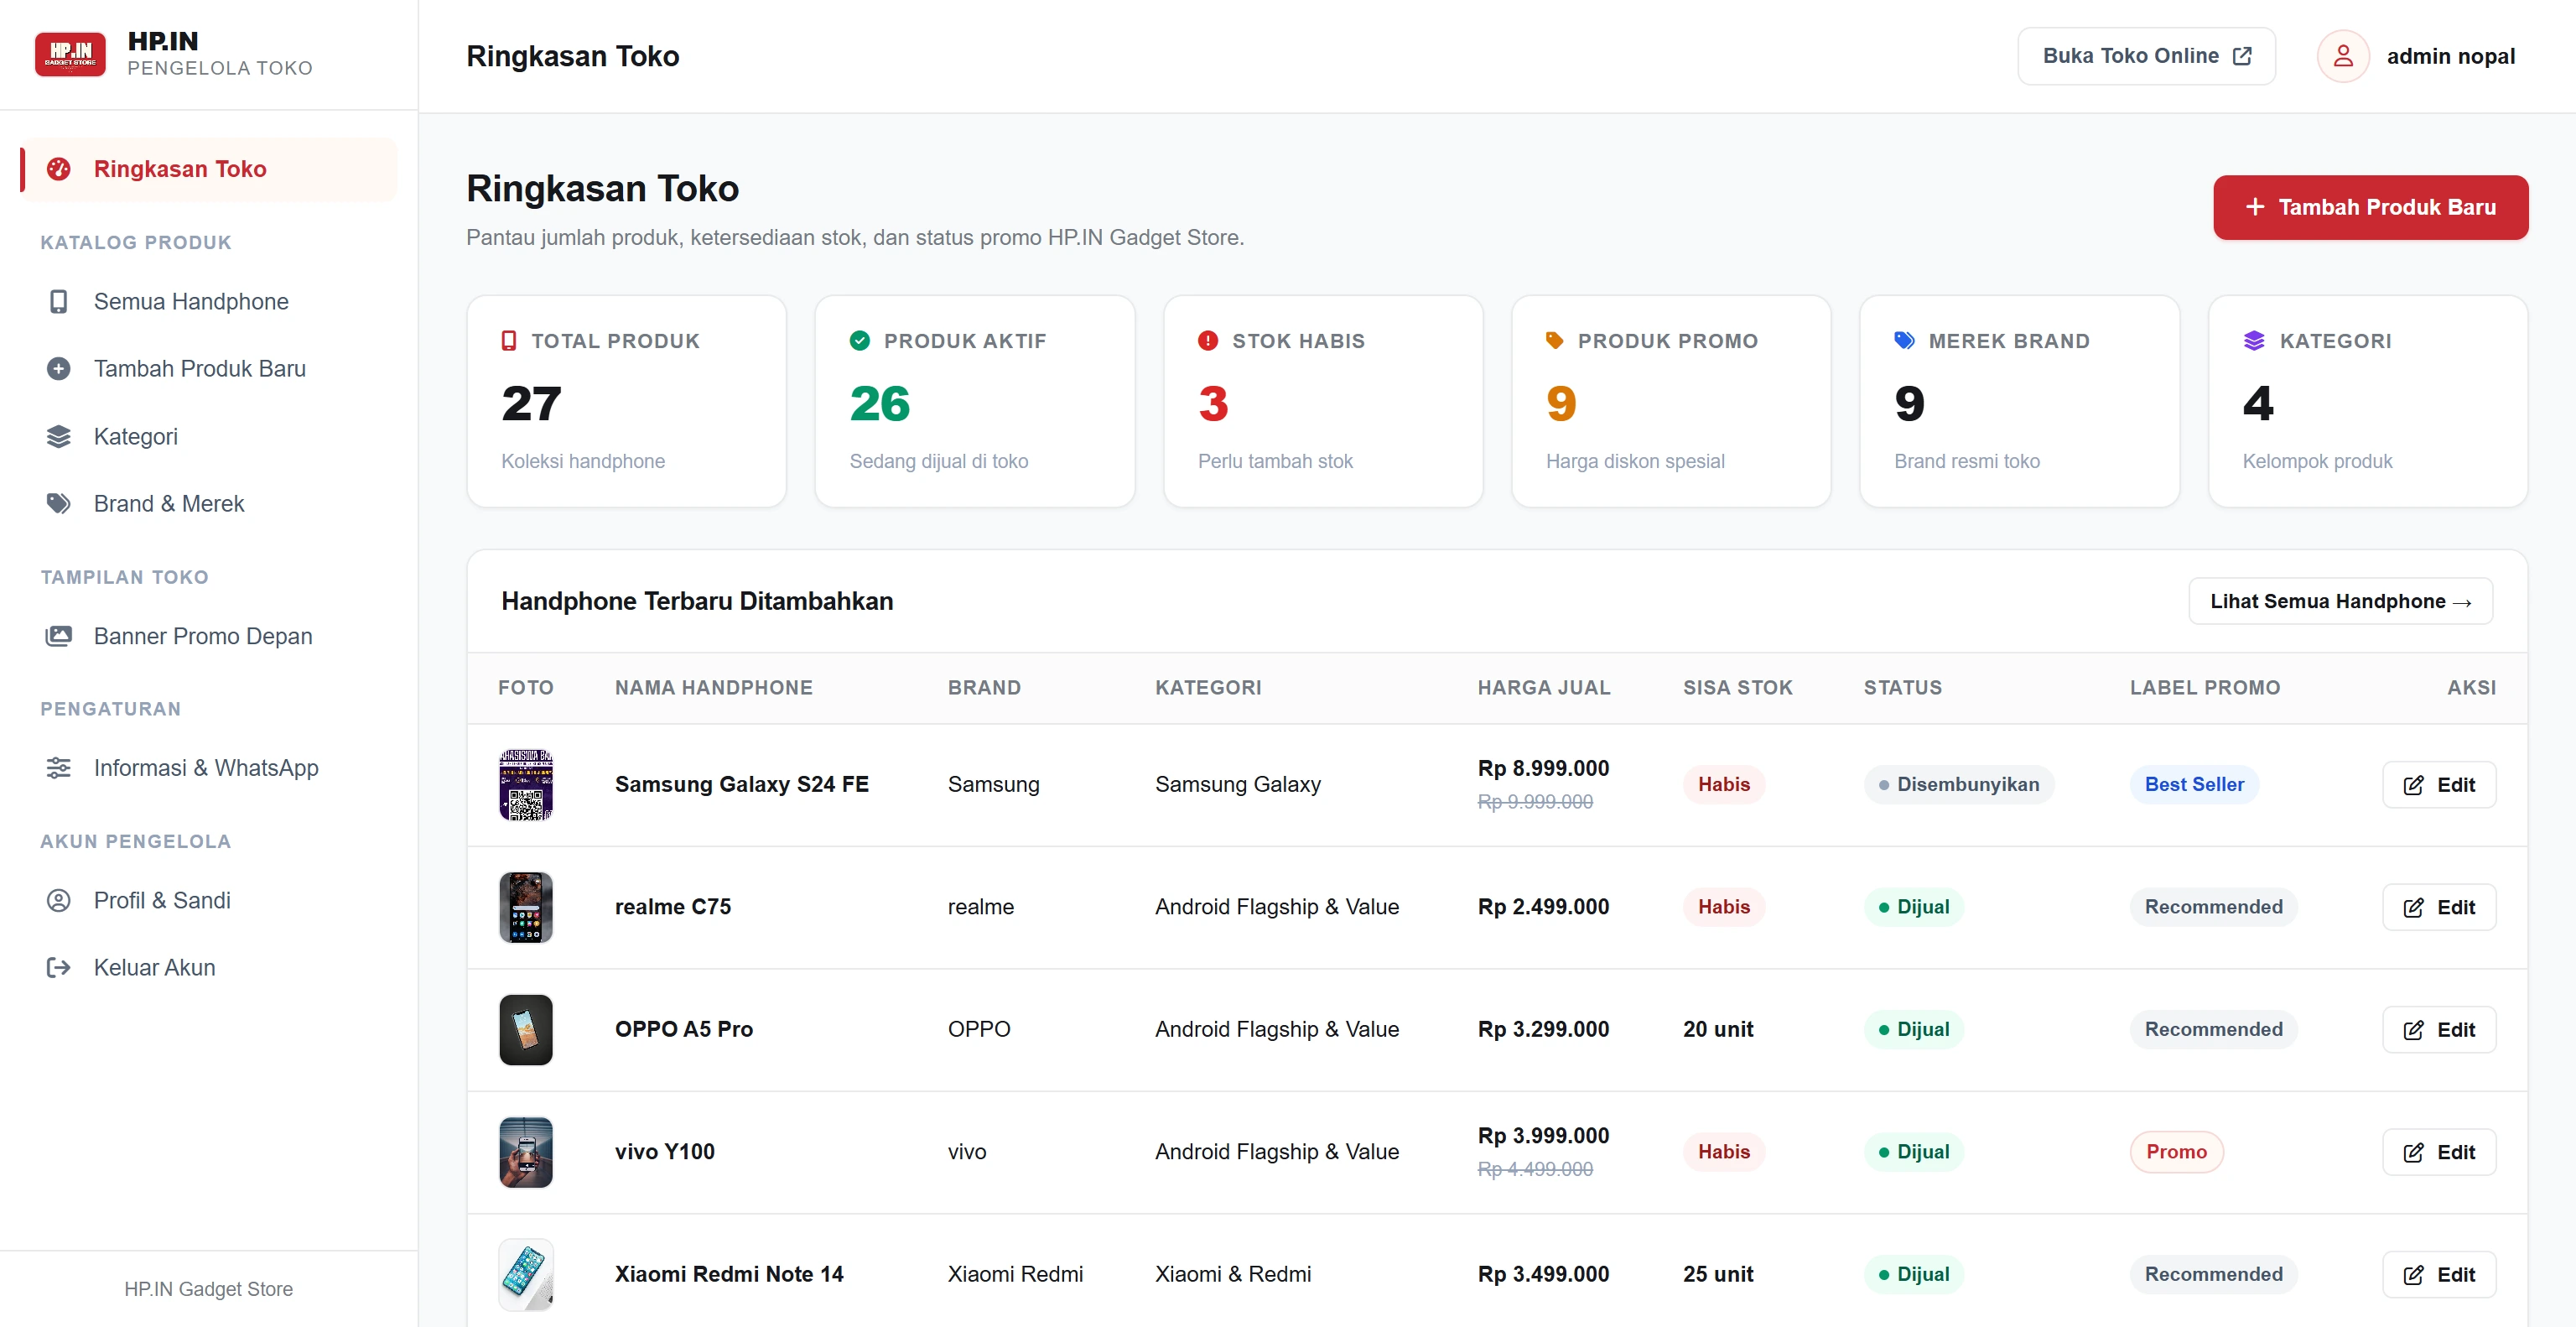Click the Total Produk card showing 27
The width and height of the screenshot is (2576, 1327).
click(627, 402)
